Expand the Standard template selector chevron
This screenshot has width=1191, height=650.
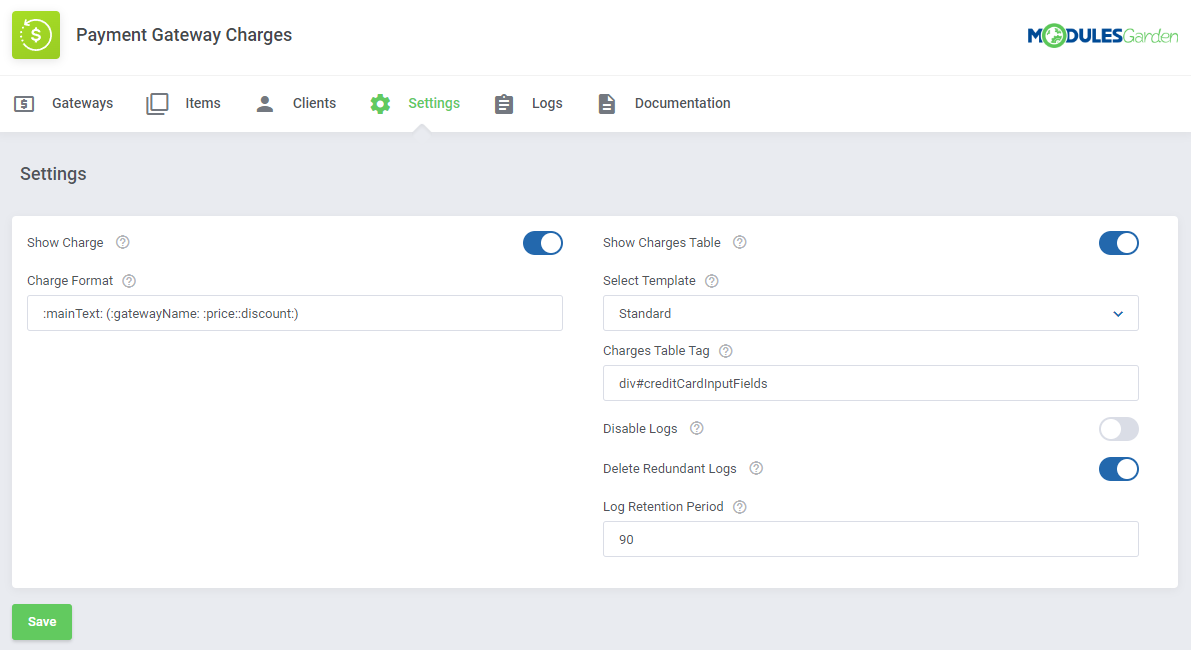coord(1119,313)
